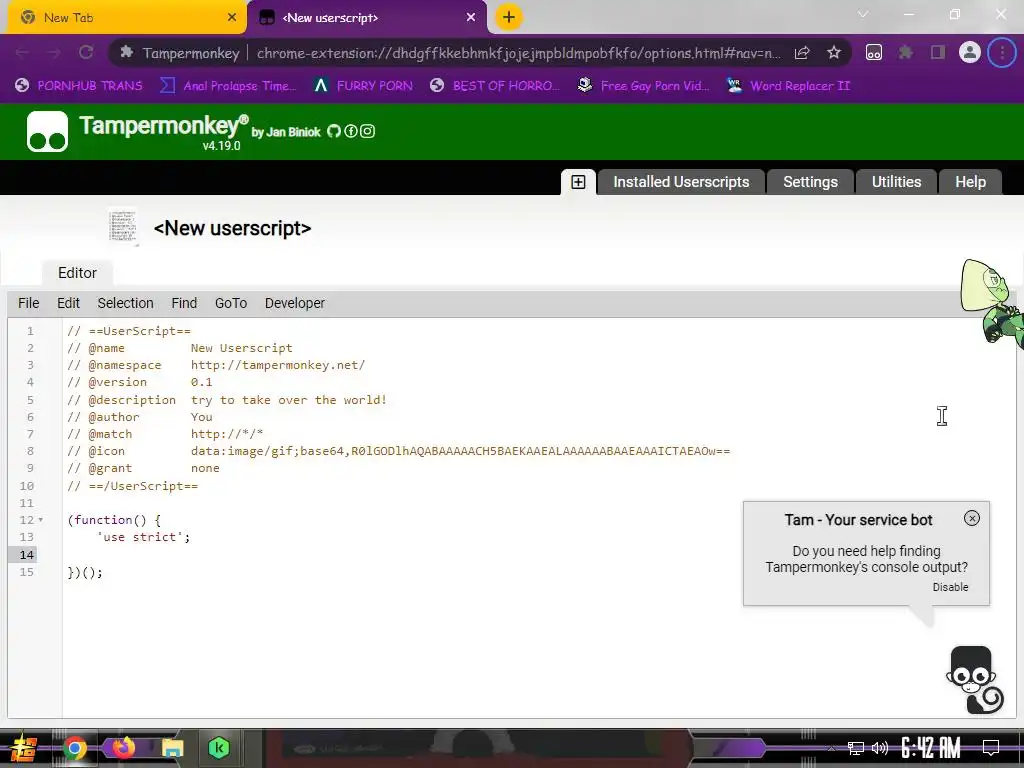This screenshot has width=1024, height=768.
Task: Open a new browser tab with plus button
Action: [x=509, y=17]
